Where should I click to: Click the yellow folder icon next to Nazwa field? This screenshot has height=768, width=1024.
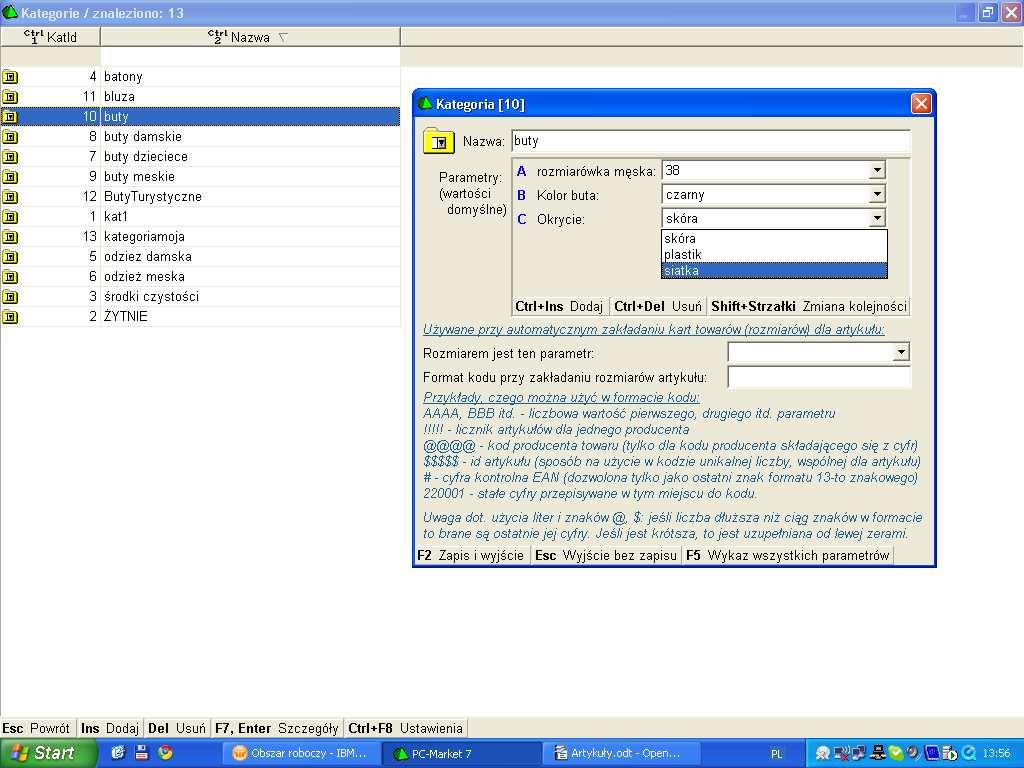tap(439, 141)
